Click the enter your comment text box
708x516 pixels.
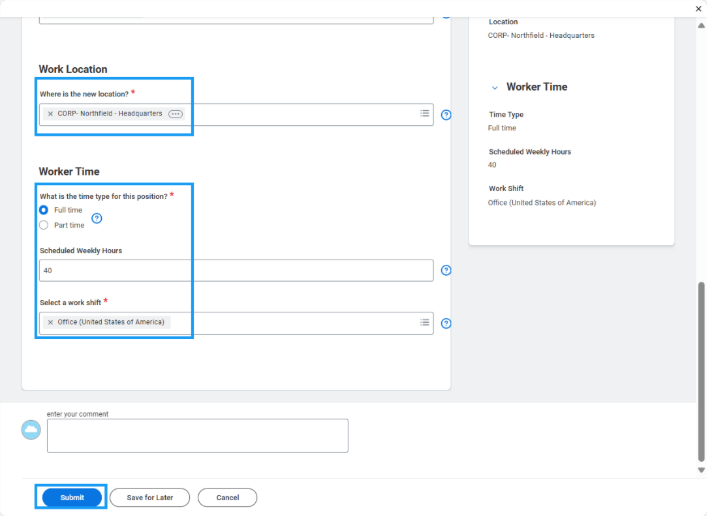tap(197, 436)
